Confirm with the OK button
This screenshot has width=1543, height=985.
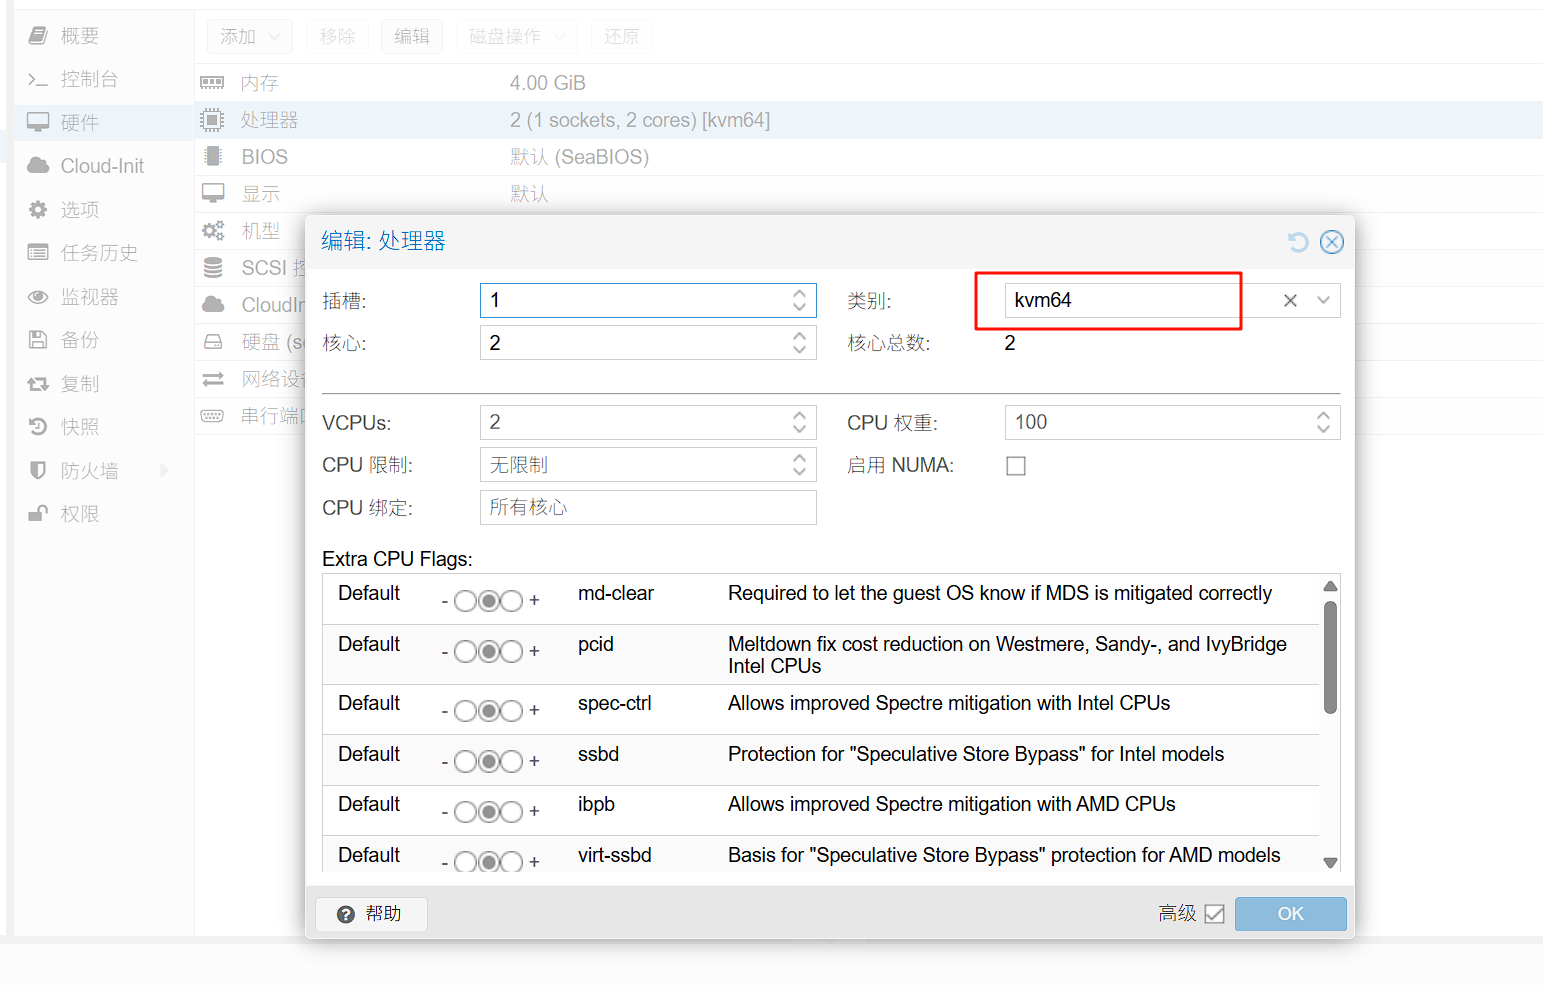(1290, 914)
